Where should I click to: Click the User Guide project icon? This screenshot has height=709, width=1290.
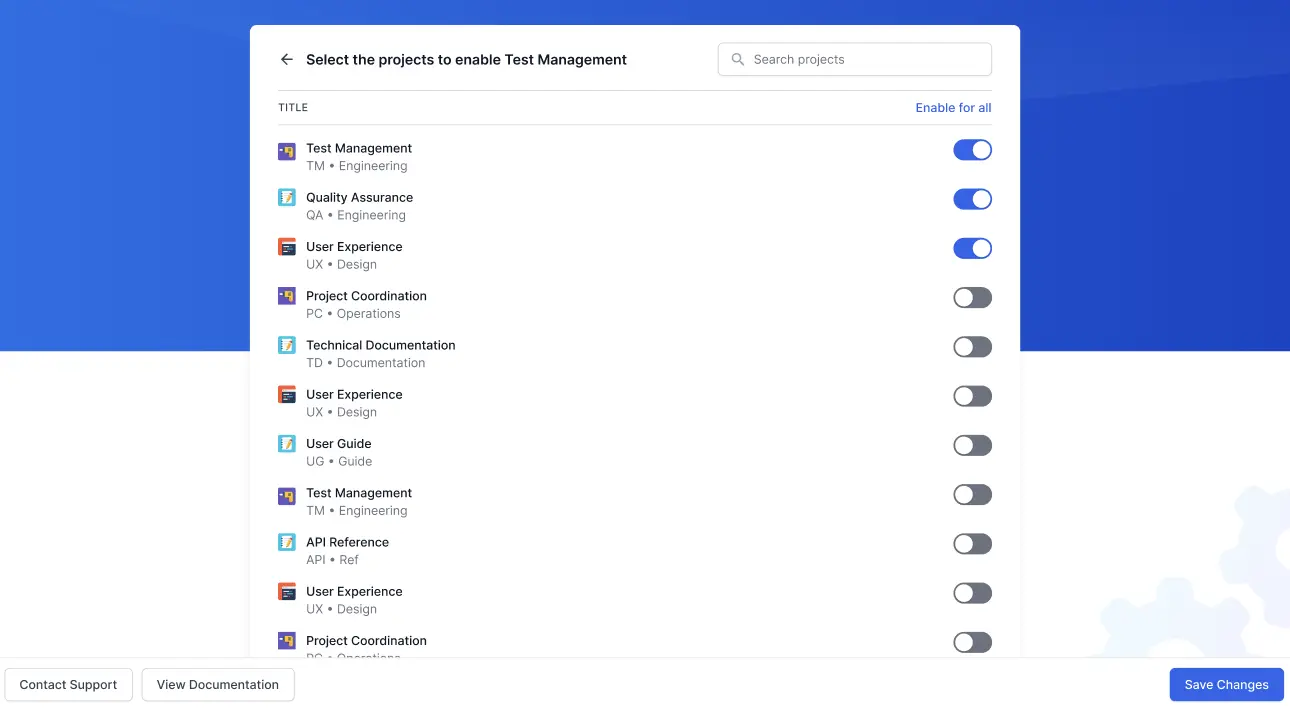[x=287, y=450]
